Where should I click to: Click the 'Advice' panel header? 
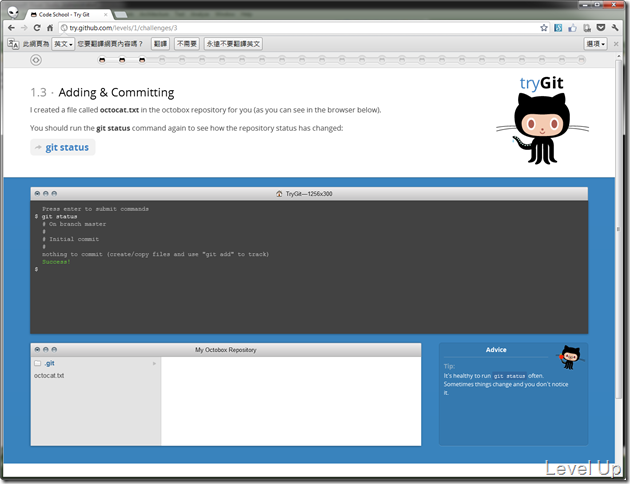pyautogui.click(x=496, y=350)
